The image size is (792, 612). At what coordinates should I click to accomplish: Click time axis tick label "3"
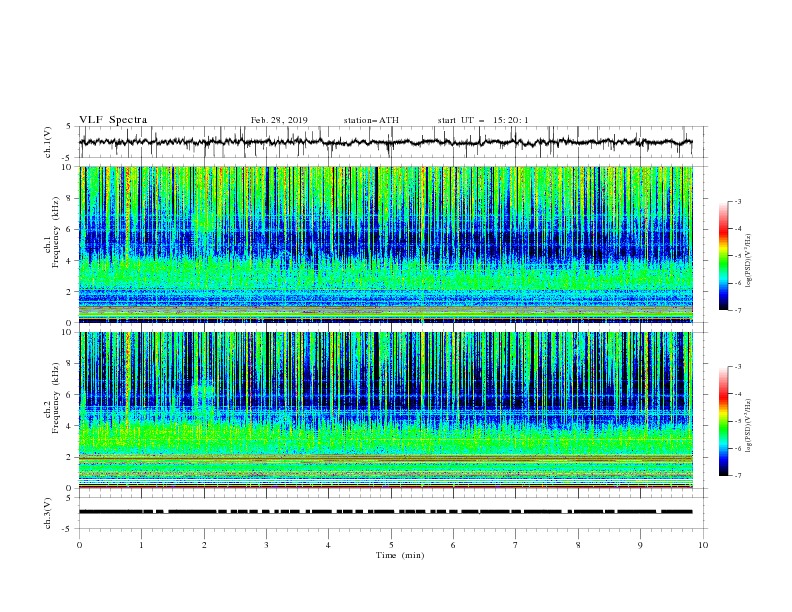266,545
